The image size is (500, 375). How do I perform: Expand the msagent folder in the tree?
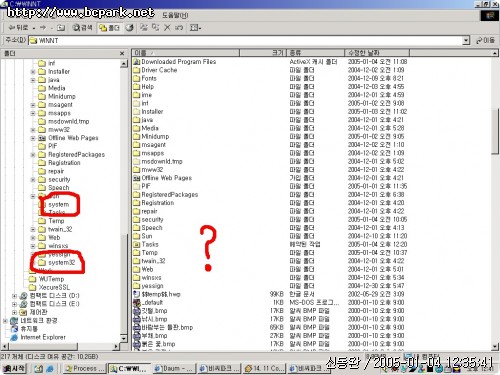tap(33, 105)
